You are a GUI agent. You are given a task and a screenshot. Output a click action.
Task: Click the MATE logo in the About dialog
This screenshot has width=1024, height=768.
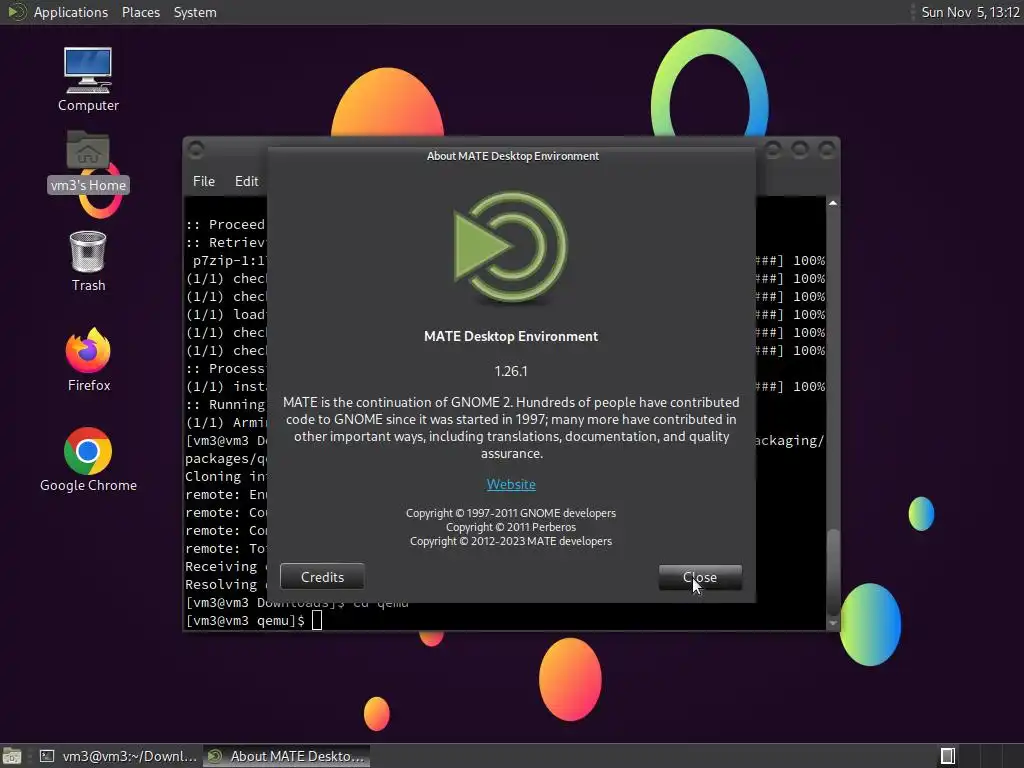click(511, 247)
